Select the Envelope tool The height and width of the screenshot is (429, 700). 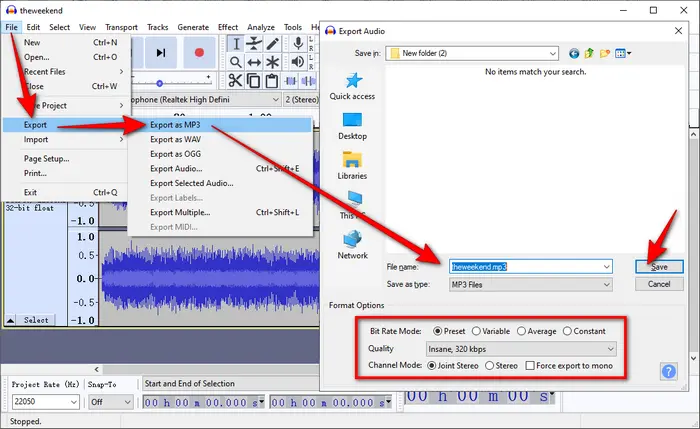click(x=254, y=44)
